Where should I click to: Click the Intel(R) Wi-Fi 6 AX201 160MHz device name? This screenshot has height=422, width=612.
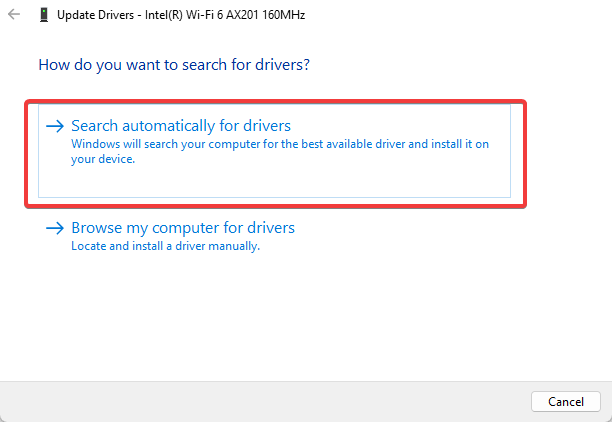point(225,15)
